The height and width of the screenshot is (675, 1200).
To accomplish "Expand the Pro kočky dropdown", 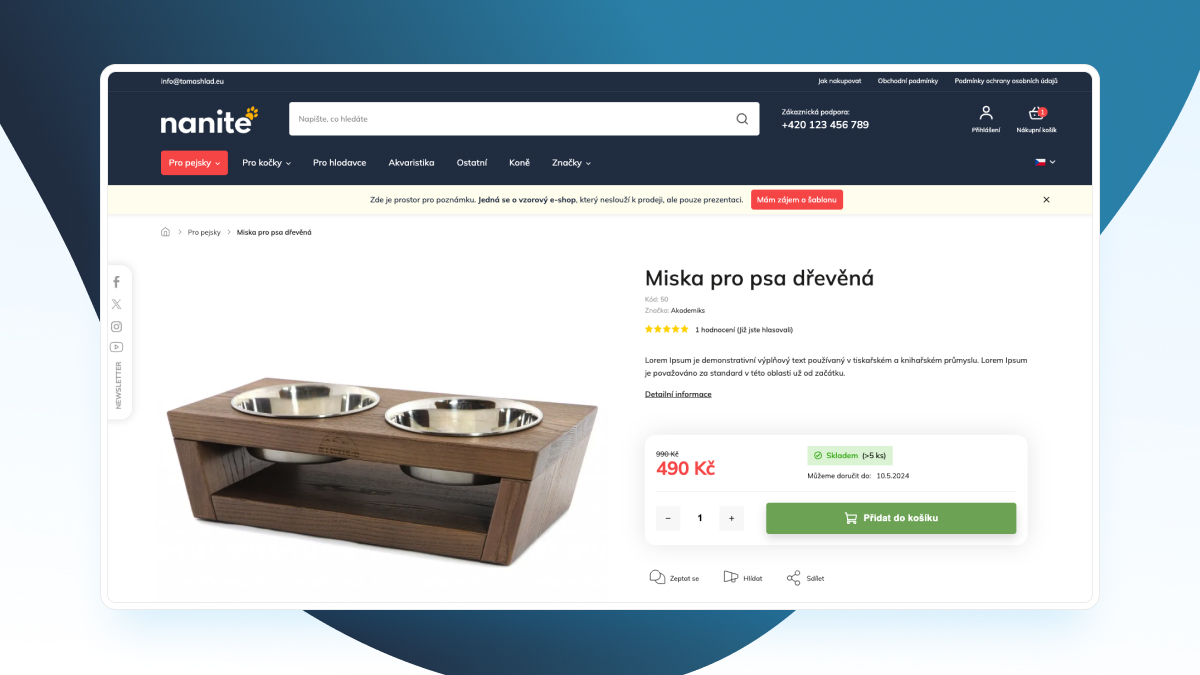I will tap(266, 163).
